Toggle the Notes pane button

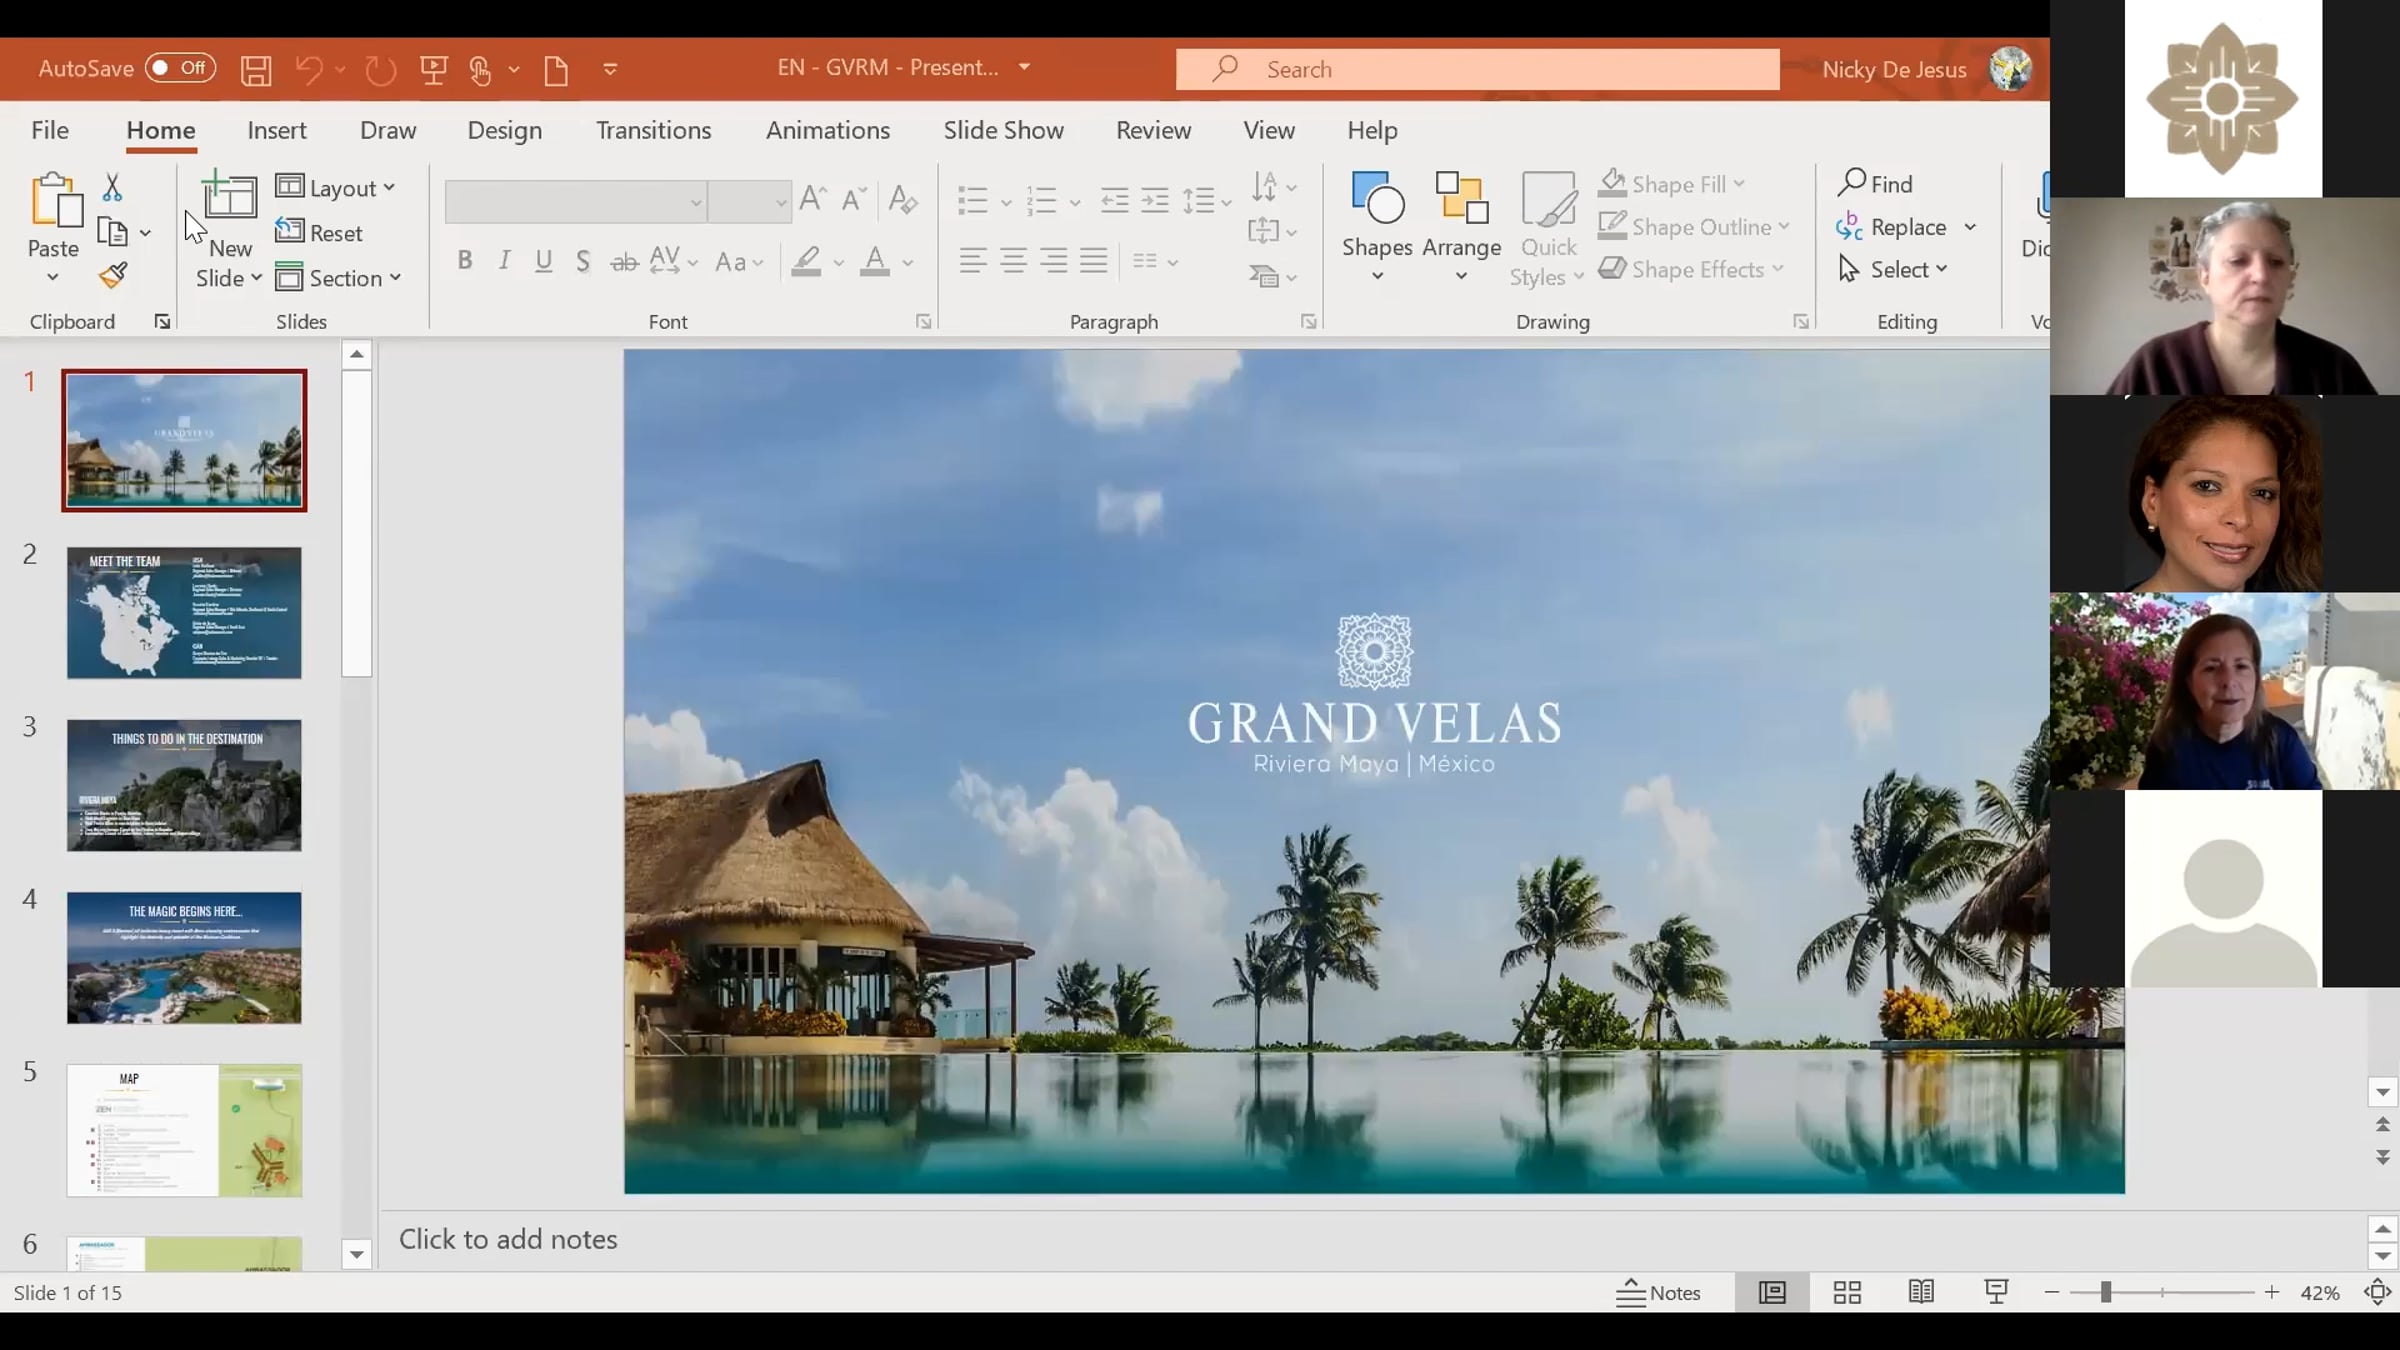point(1659,1292)
